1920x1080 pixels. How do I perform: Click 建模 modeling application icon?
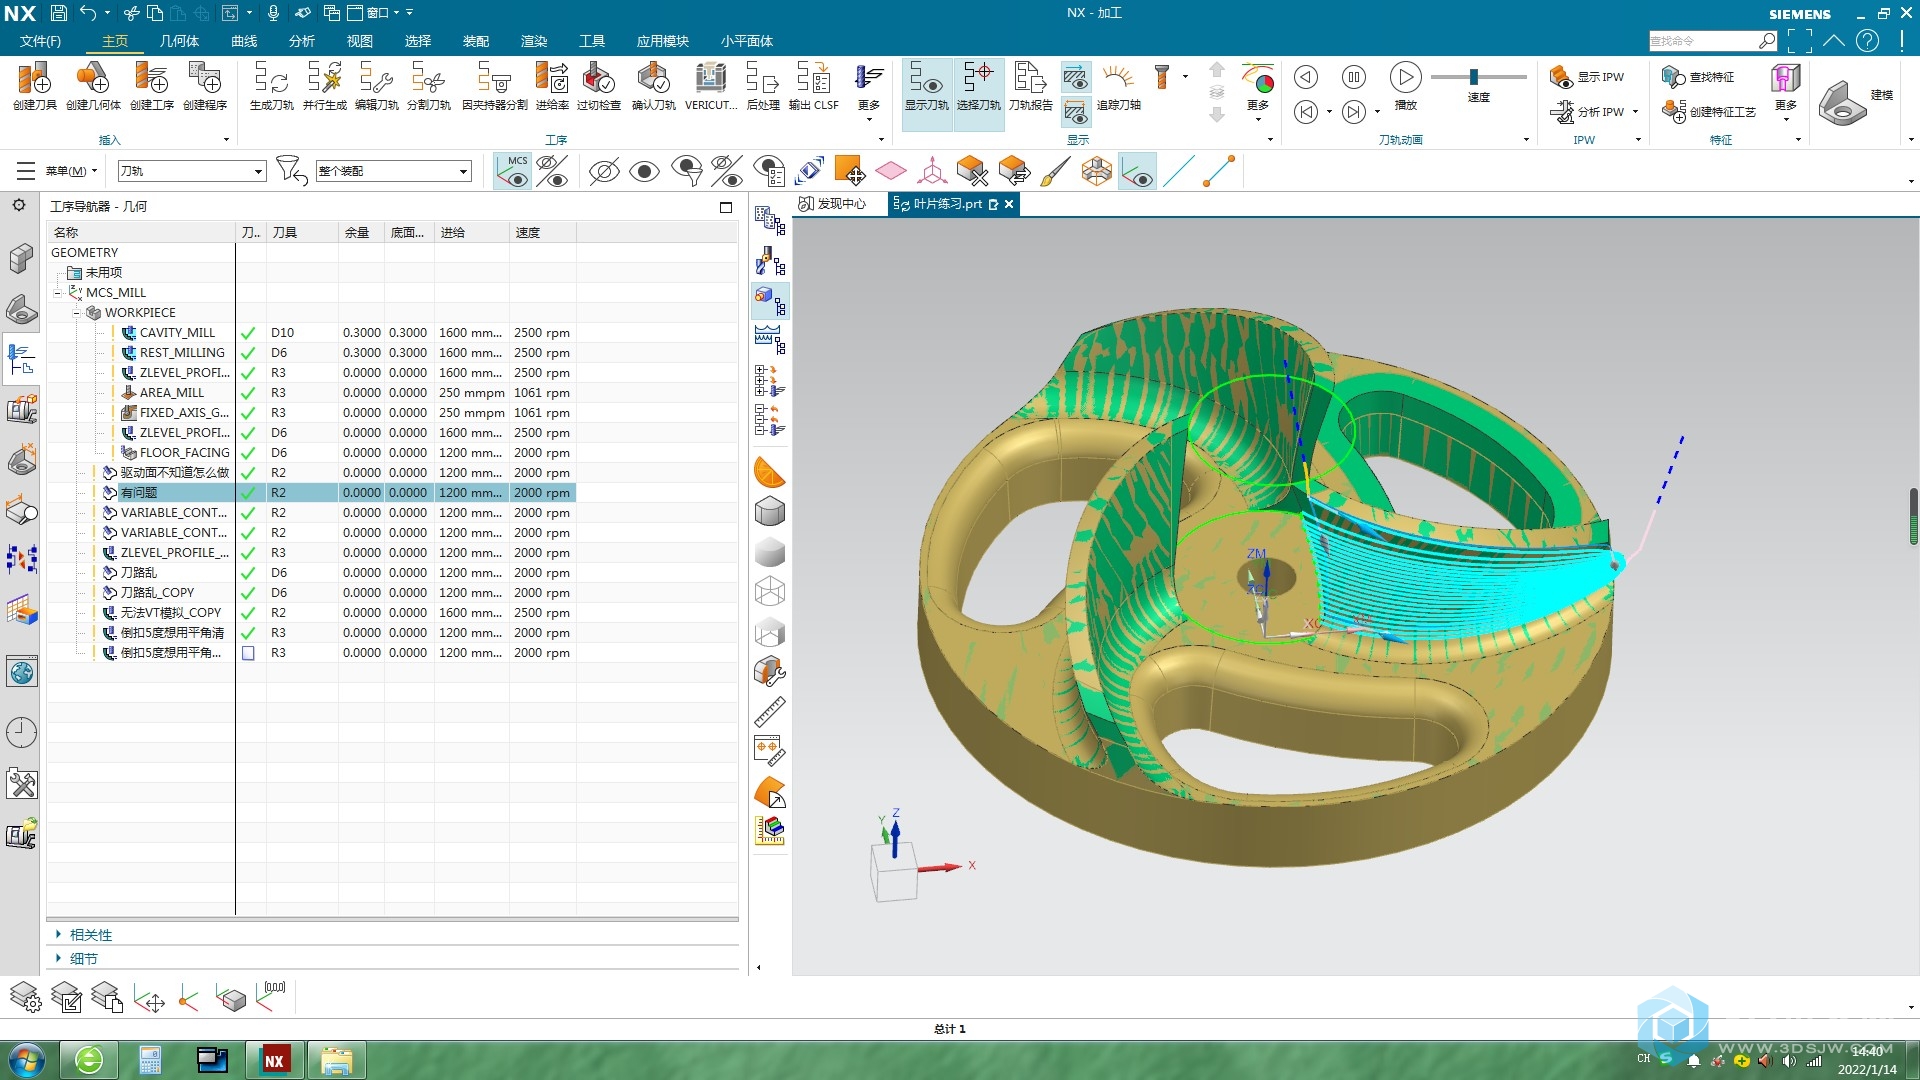[x=1855, y=100]
